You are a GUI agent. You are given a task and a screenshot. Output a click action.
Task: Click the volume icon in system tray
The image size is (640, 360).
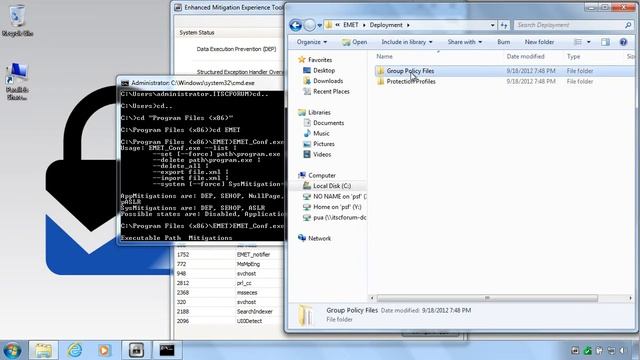pyautogui.click(x=623, y=351)
